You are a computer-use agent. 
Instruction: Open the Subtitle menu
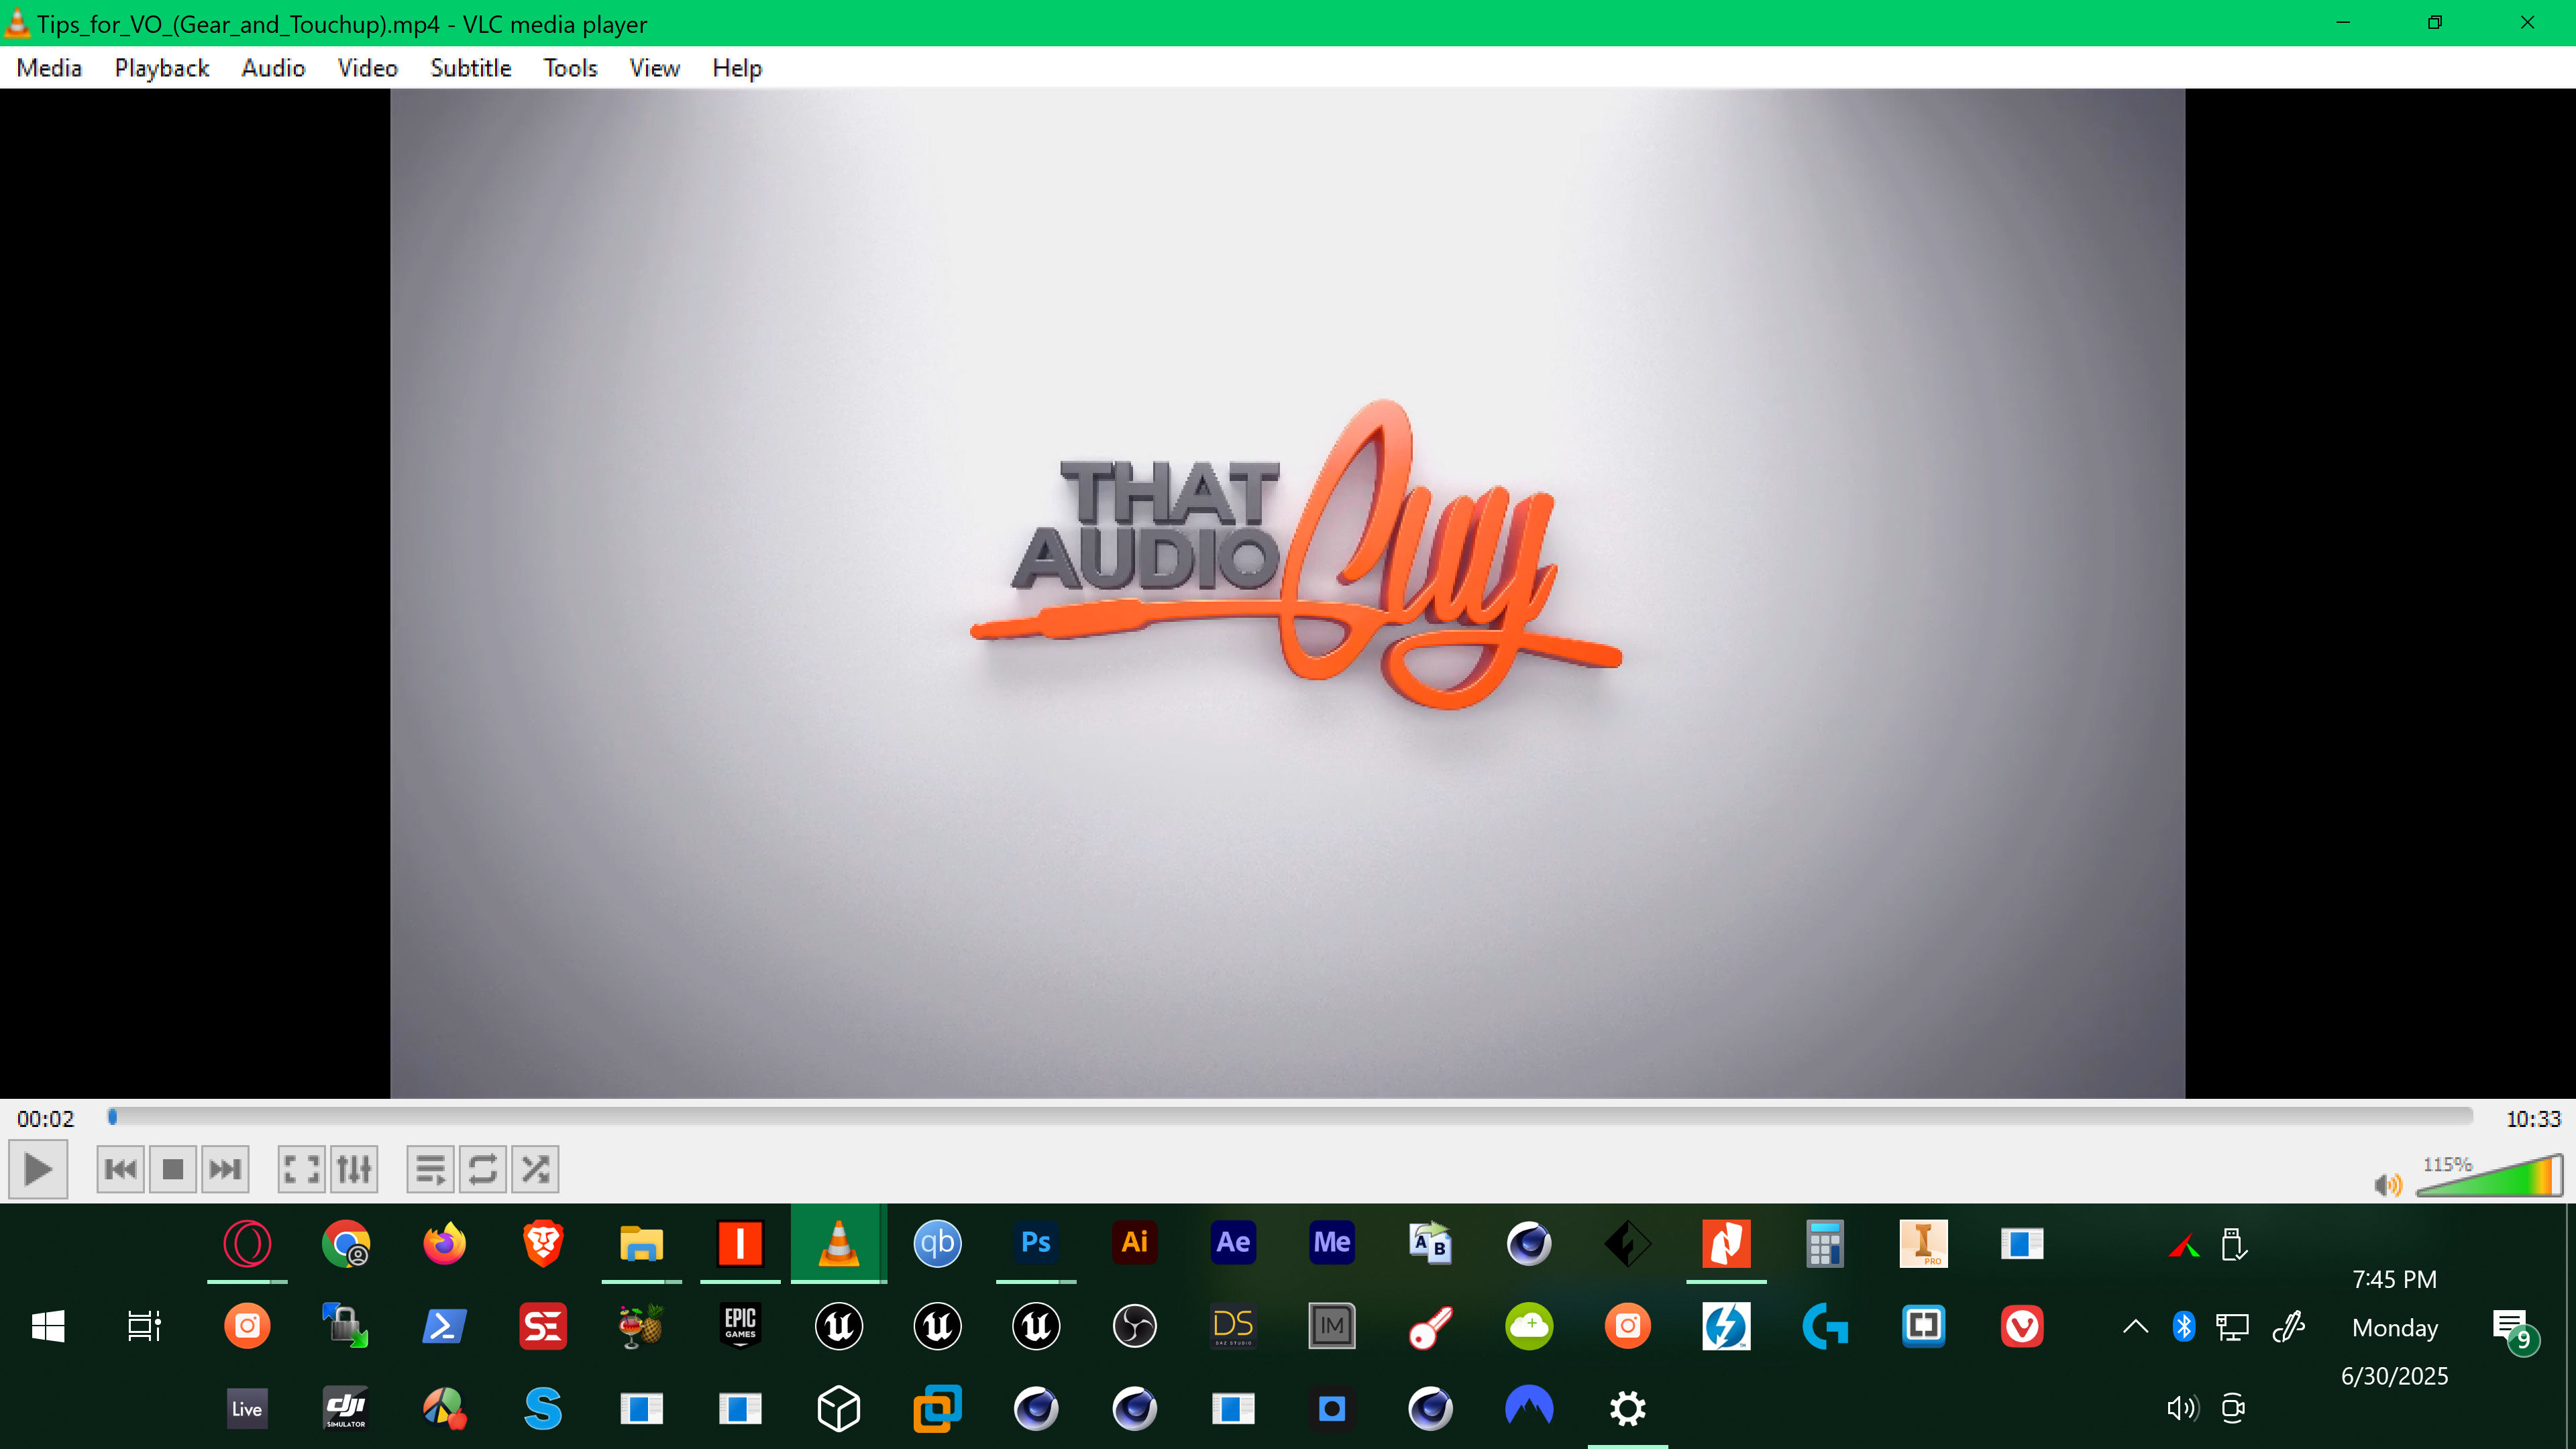(x=471, y=68)
